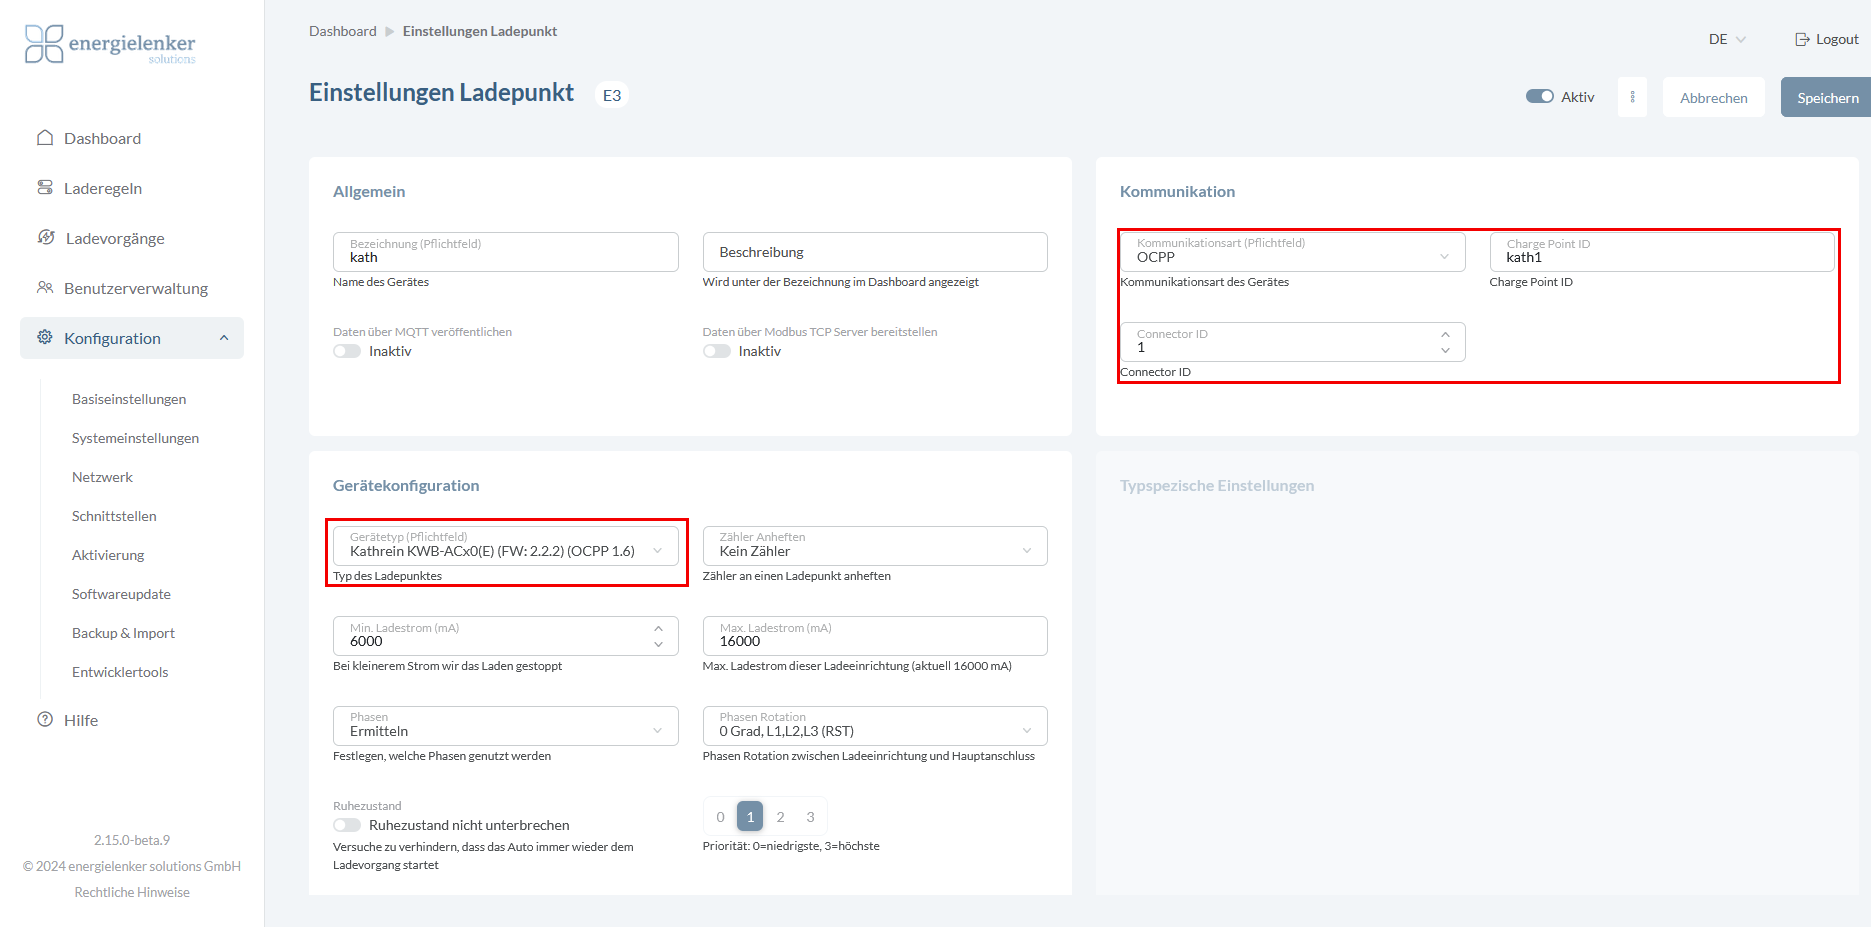
Task: Open Netzwerk in the configuration submenu
Action: click(x=102, y=477)
